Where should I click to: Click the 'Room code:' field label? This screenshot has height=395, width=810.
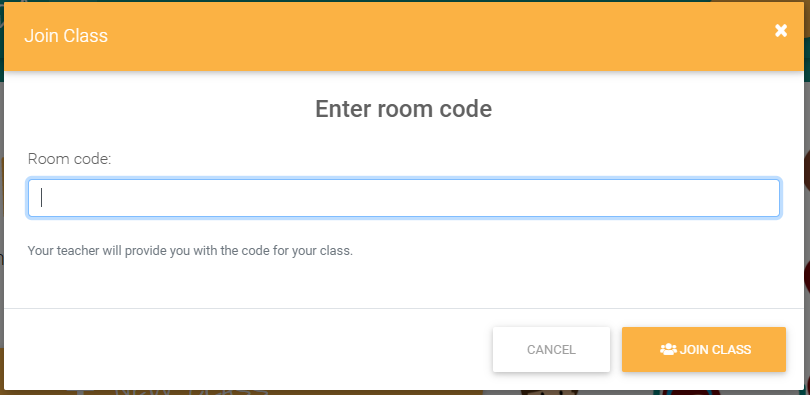point(70,159)
